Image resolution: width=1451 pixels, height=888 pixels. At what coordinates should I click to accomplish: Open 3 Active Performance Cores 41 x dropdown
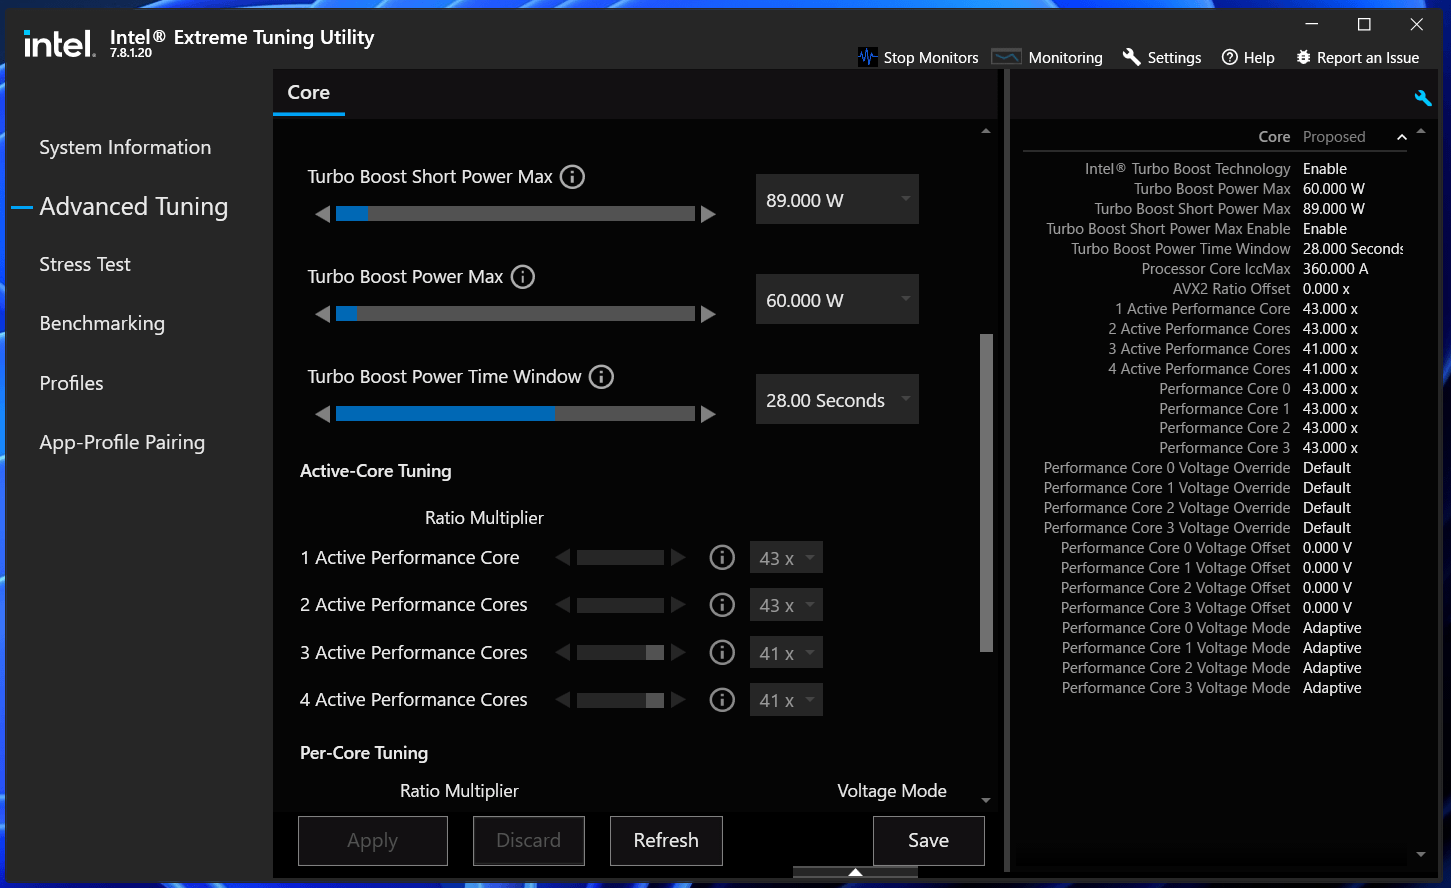pyautogui.click(x=786, y=653)
